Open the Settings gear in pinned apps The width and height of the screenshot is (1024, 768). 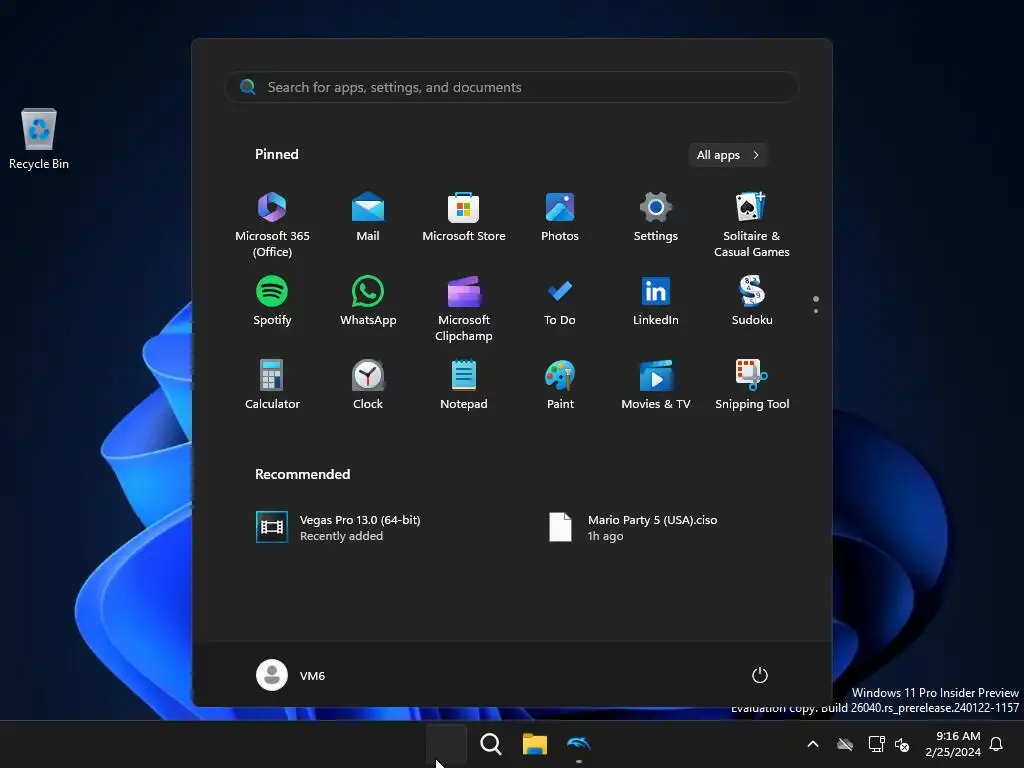click(x=656, y=217)
